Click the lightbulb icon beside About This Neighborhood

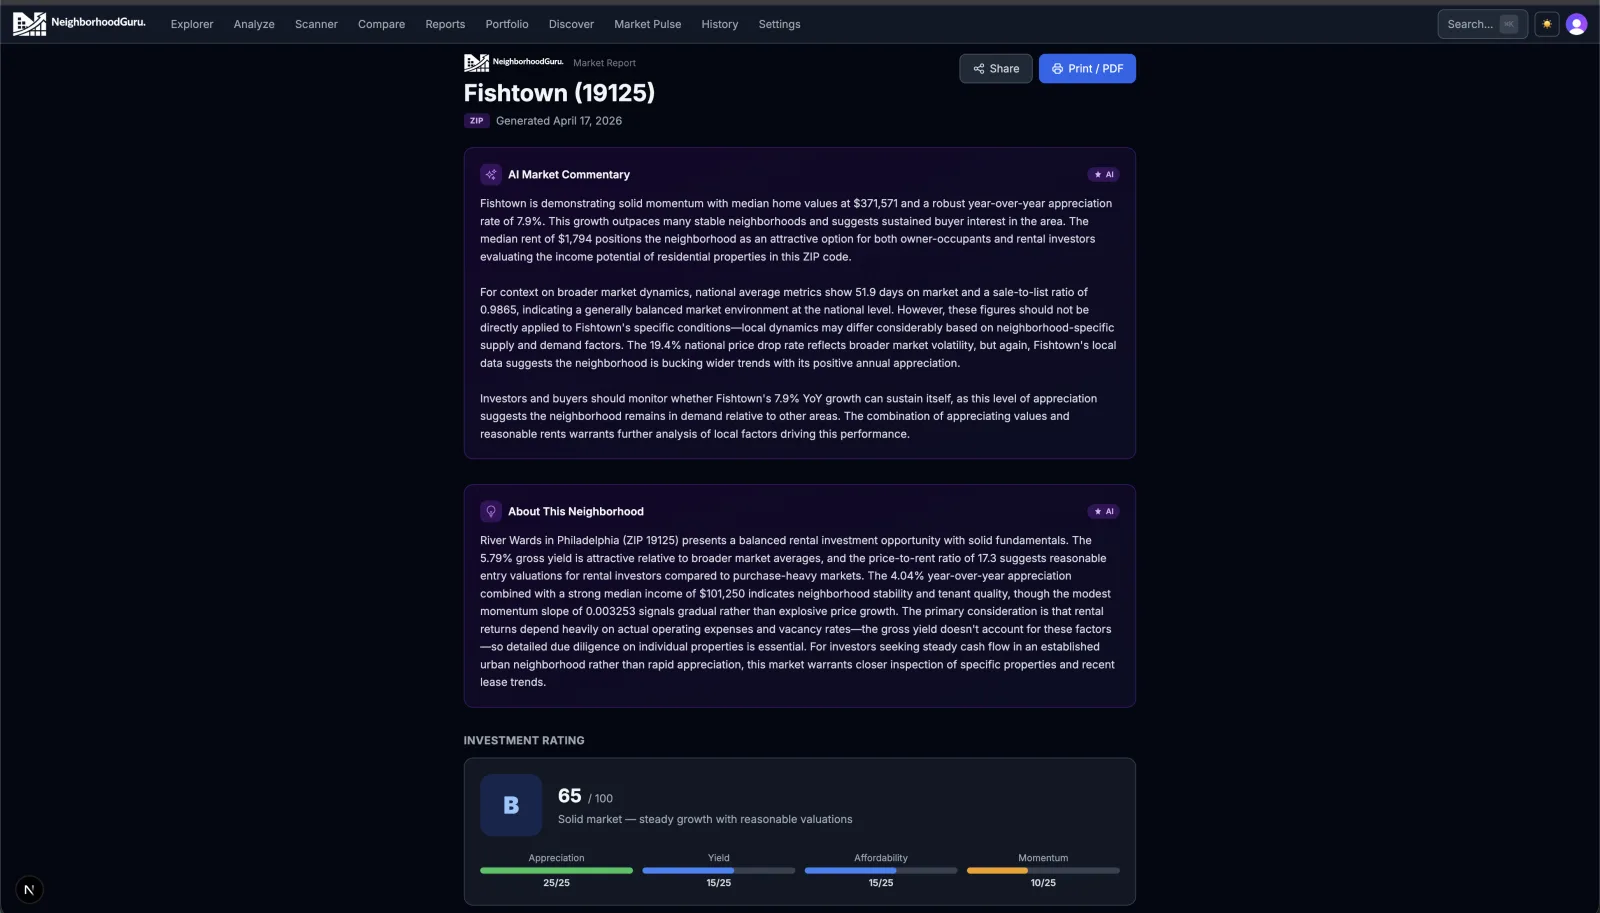point(491,511)
